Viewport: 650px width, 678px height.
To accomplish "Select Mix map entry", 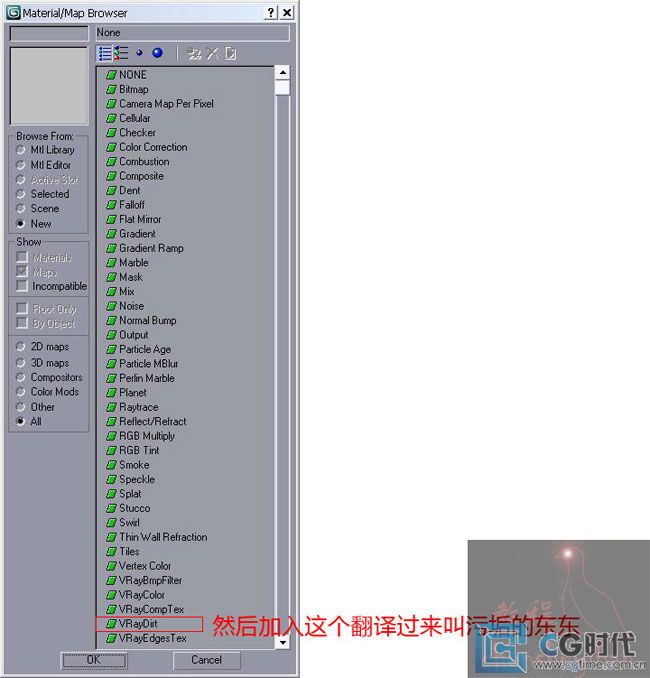I will pos(126,291).
